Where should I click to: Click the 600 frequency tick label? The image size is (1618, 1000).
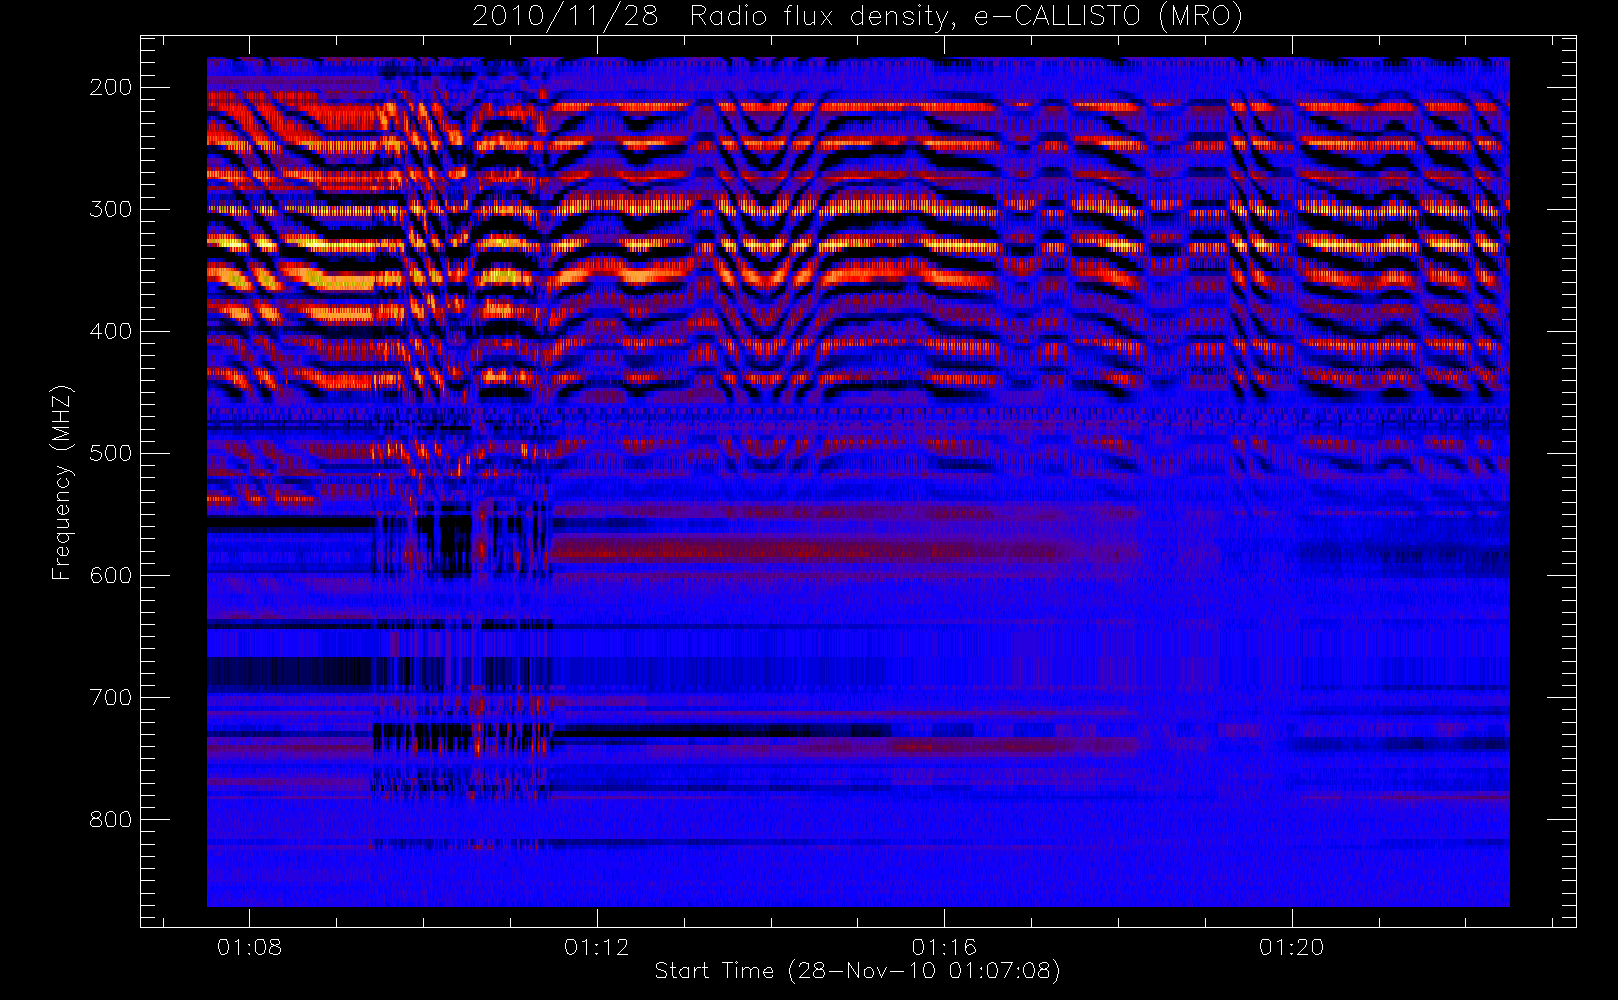pyautogui.click(x=110, y=575)
